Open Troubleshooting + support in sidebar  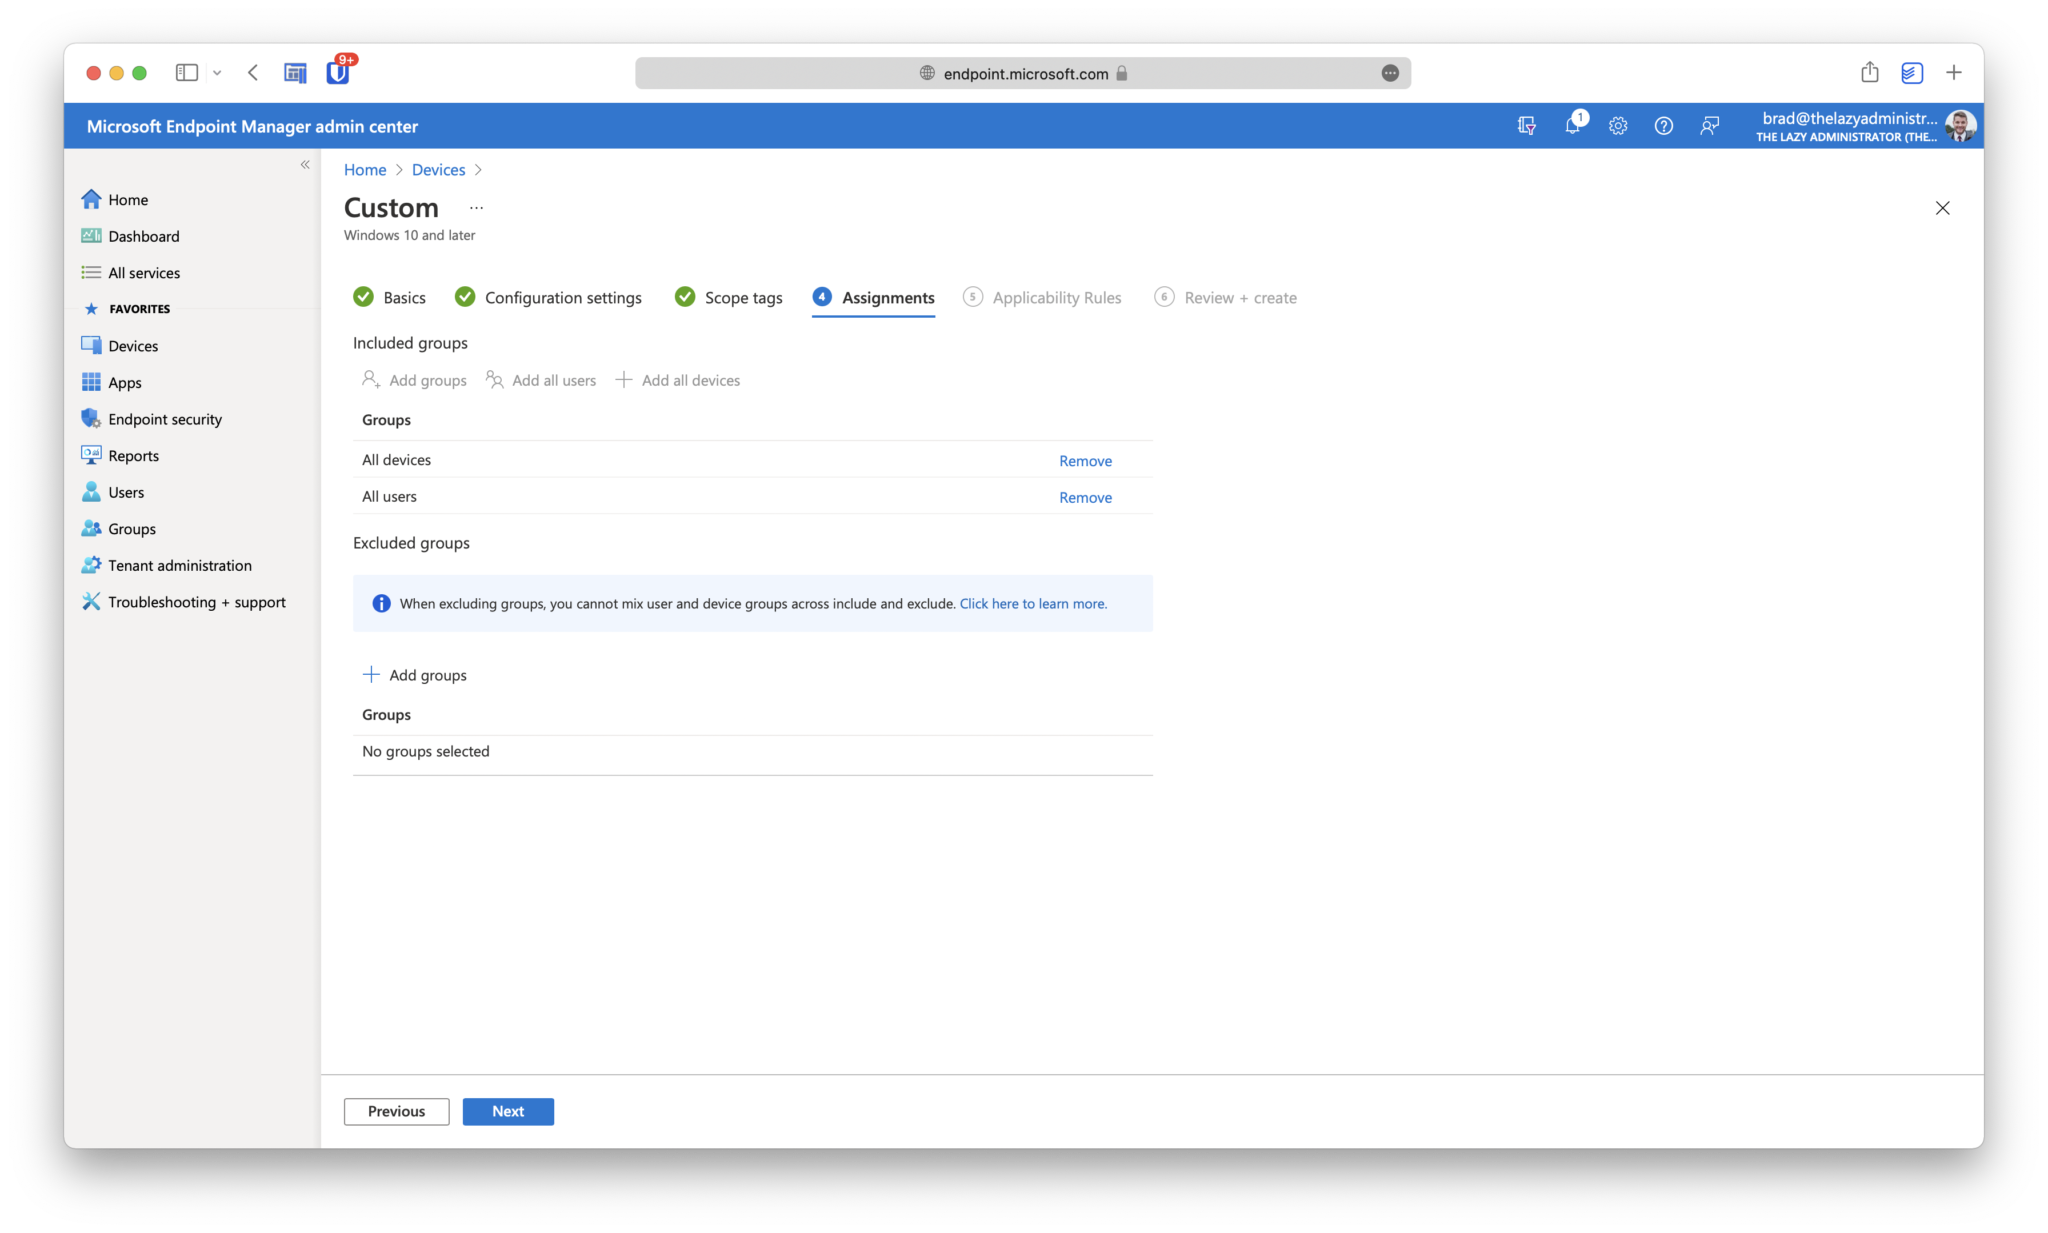pyautogui.click(x=183, y=602)
